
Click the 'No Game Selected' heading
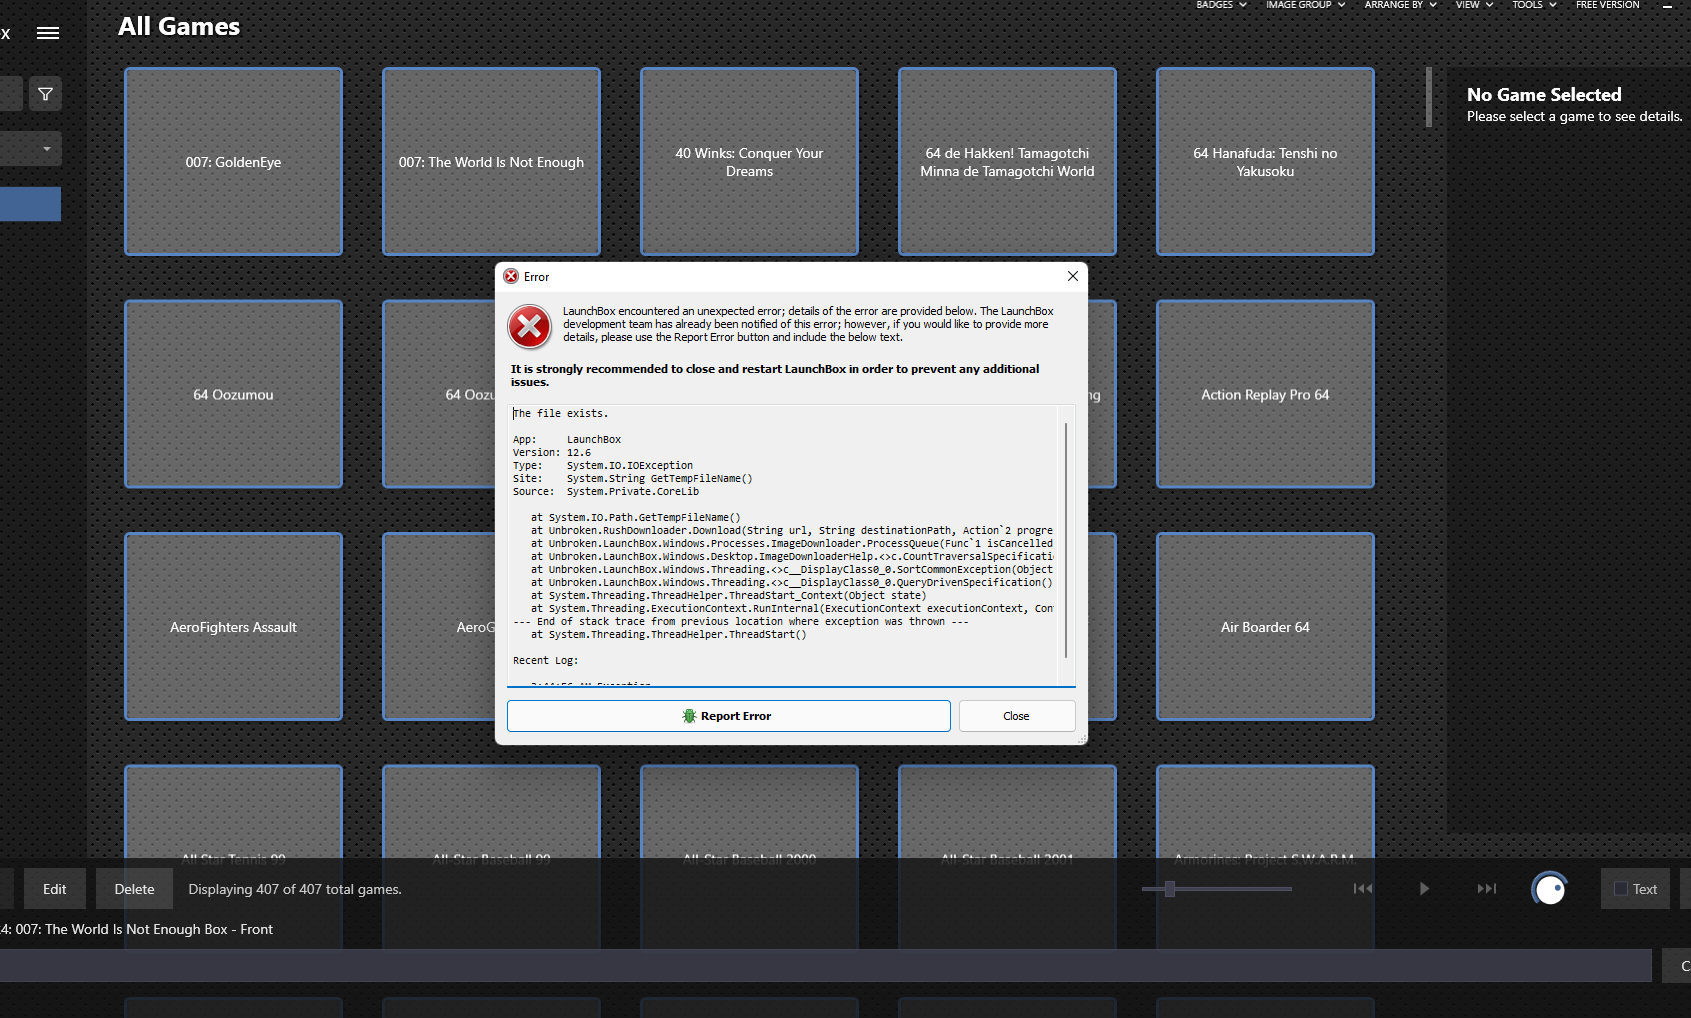click(1544, 95)
